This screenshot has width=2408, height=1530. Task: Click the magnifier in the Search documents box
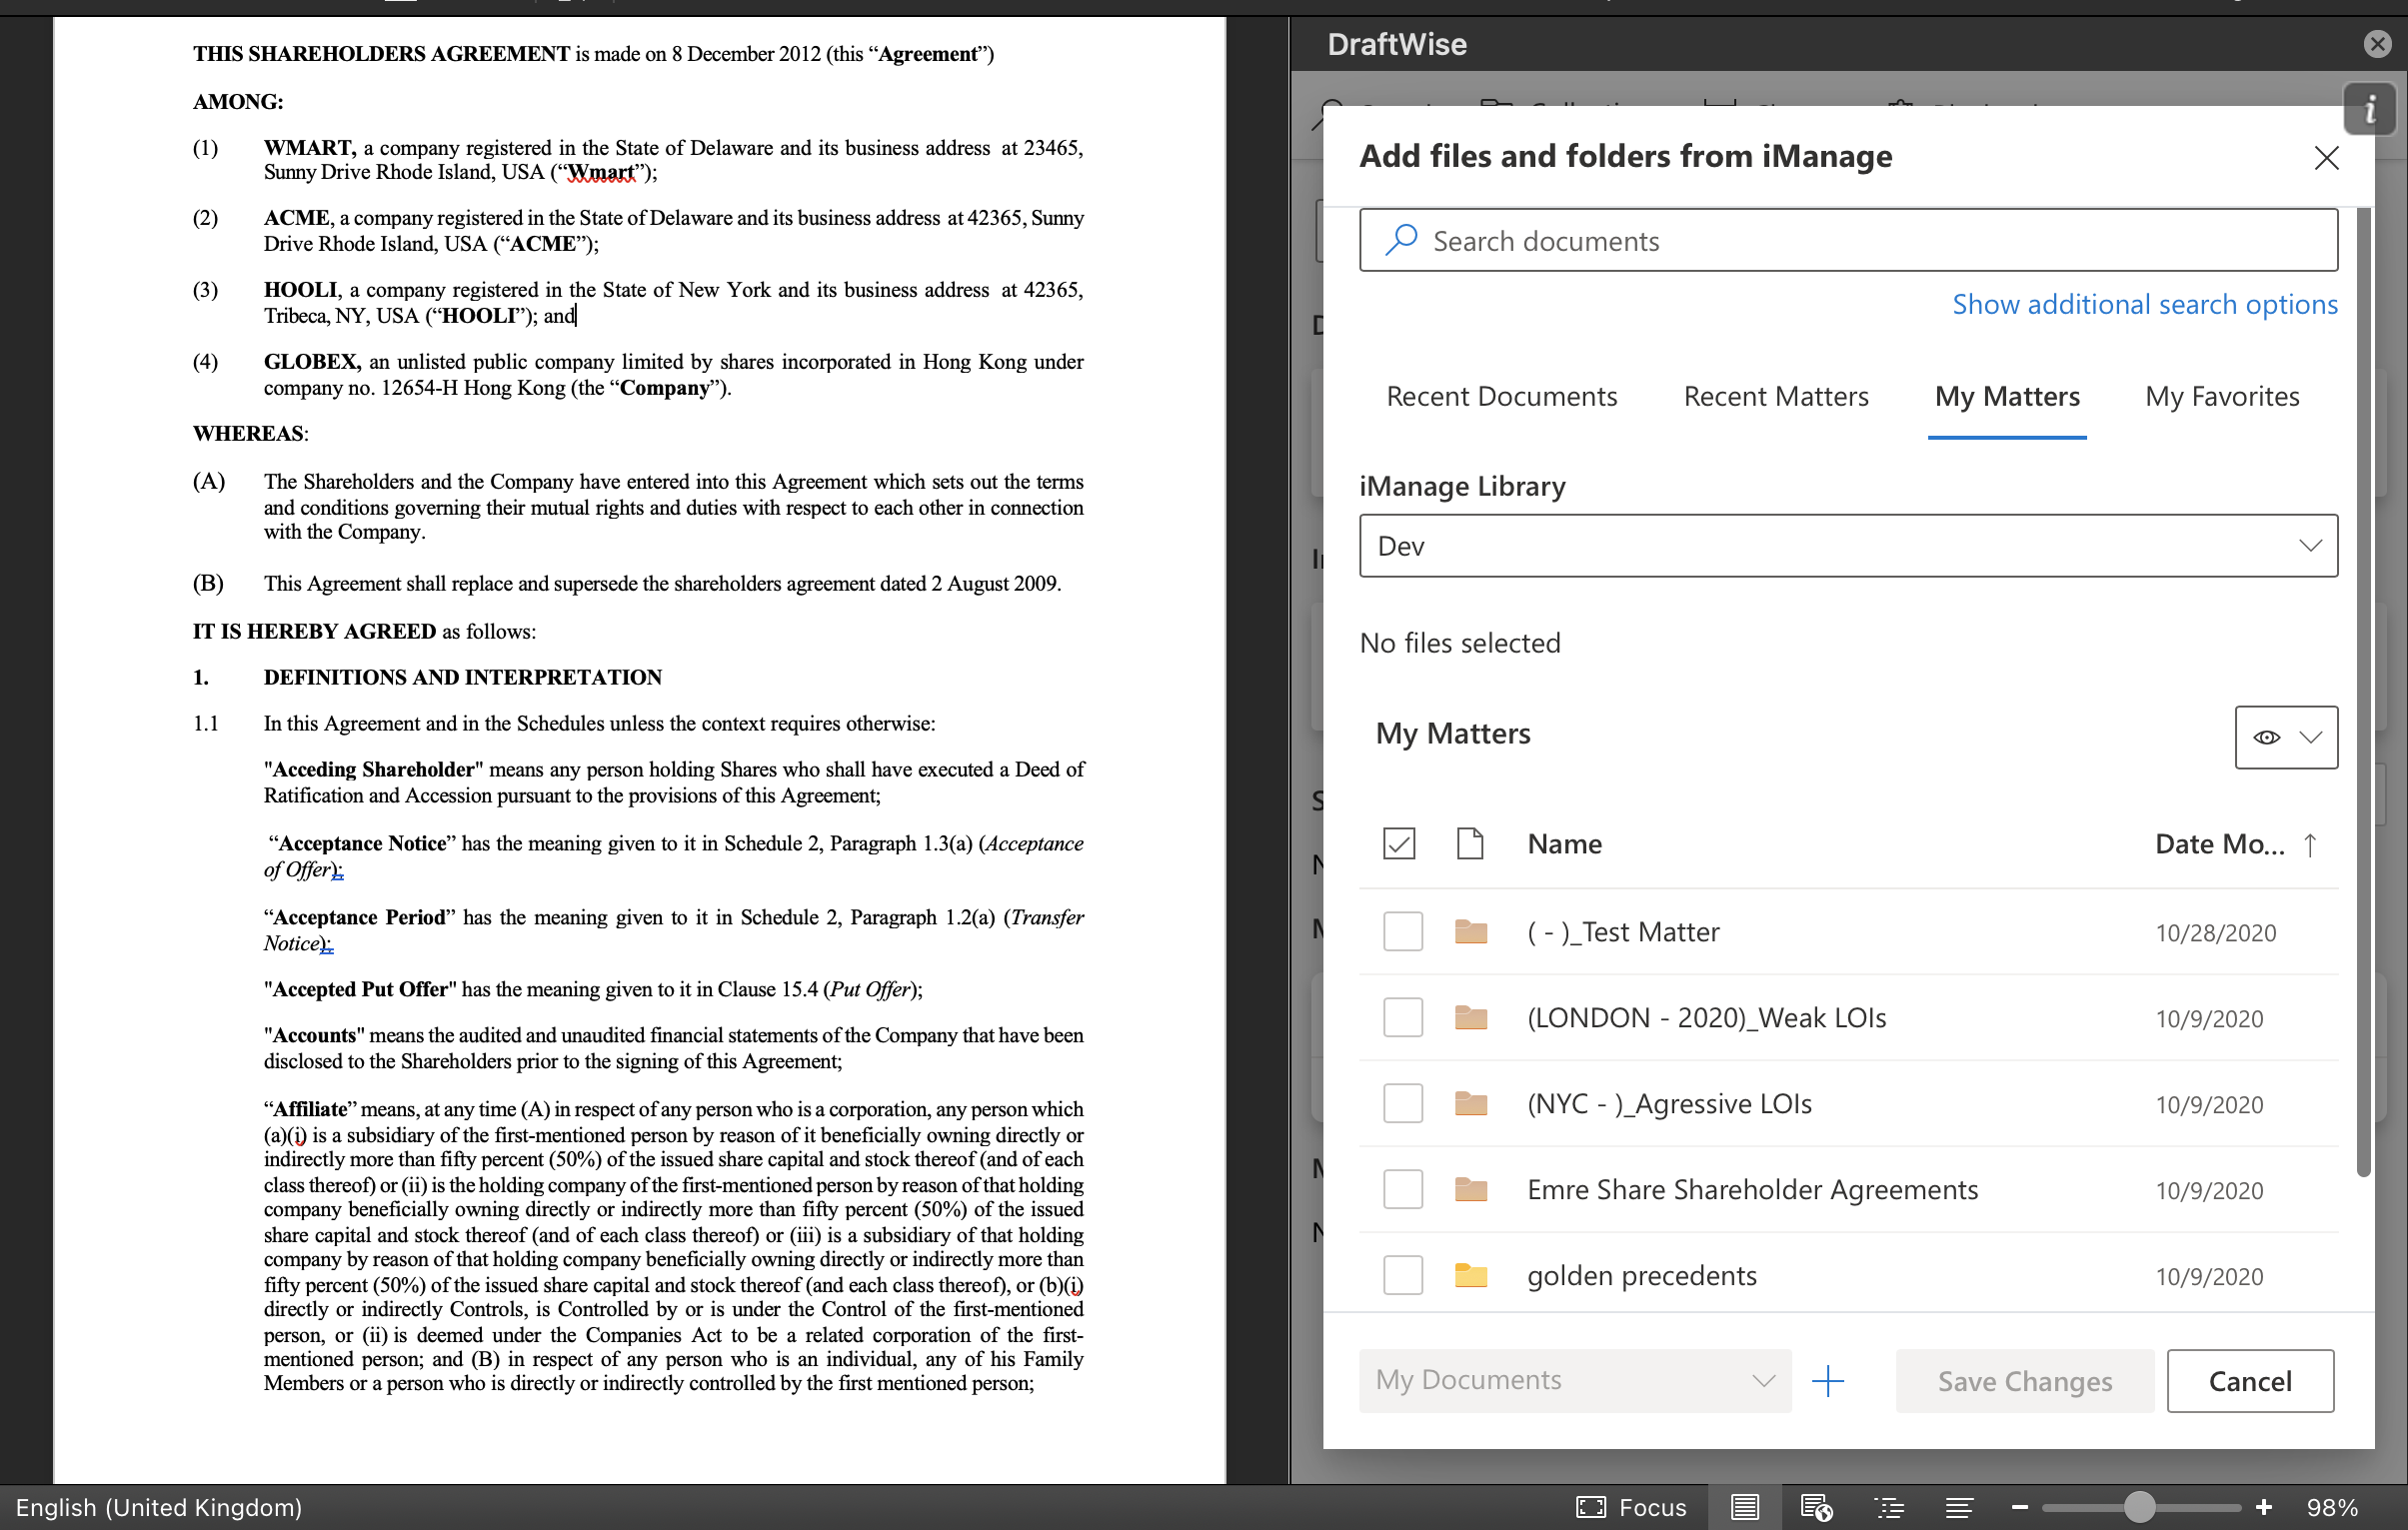click(x=1402, y=240)
